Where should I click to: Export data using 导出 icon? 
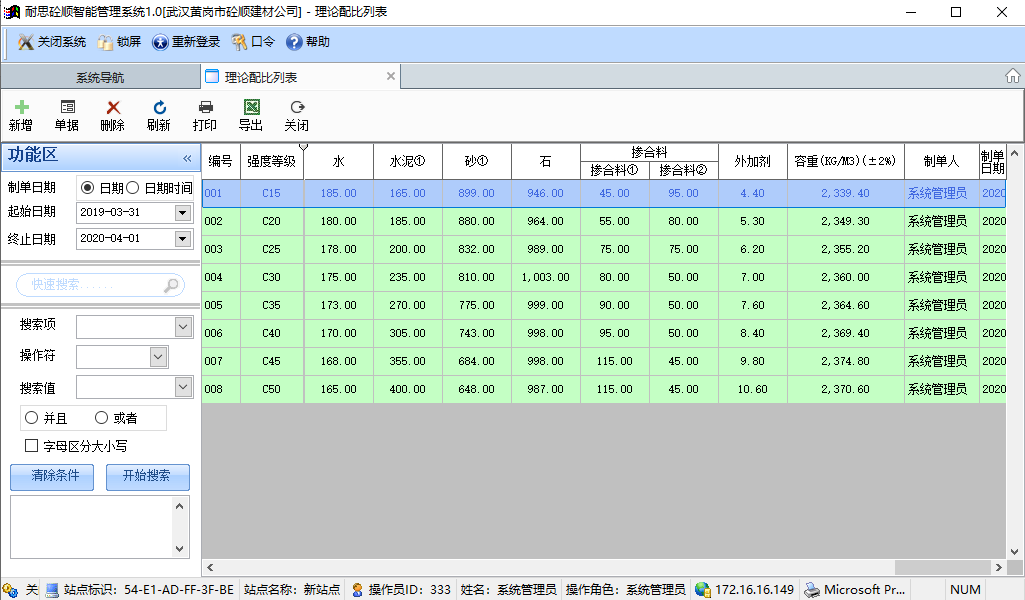click(x=251, y=107)
